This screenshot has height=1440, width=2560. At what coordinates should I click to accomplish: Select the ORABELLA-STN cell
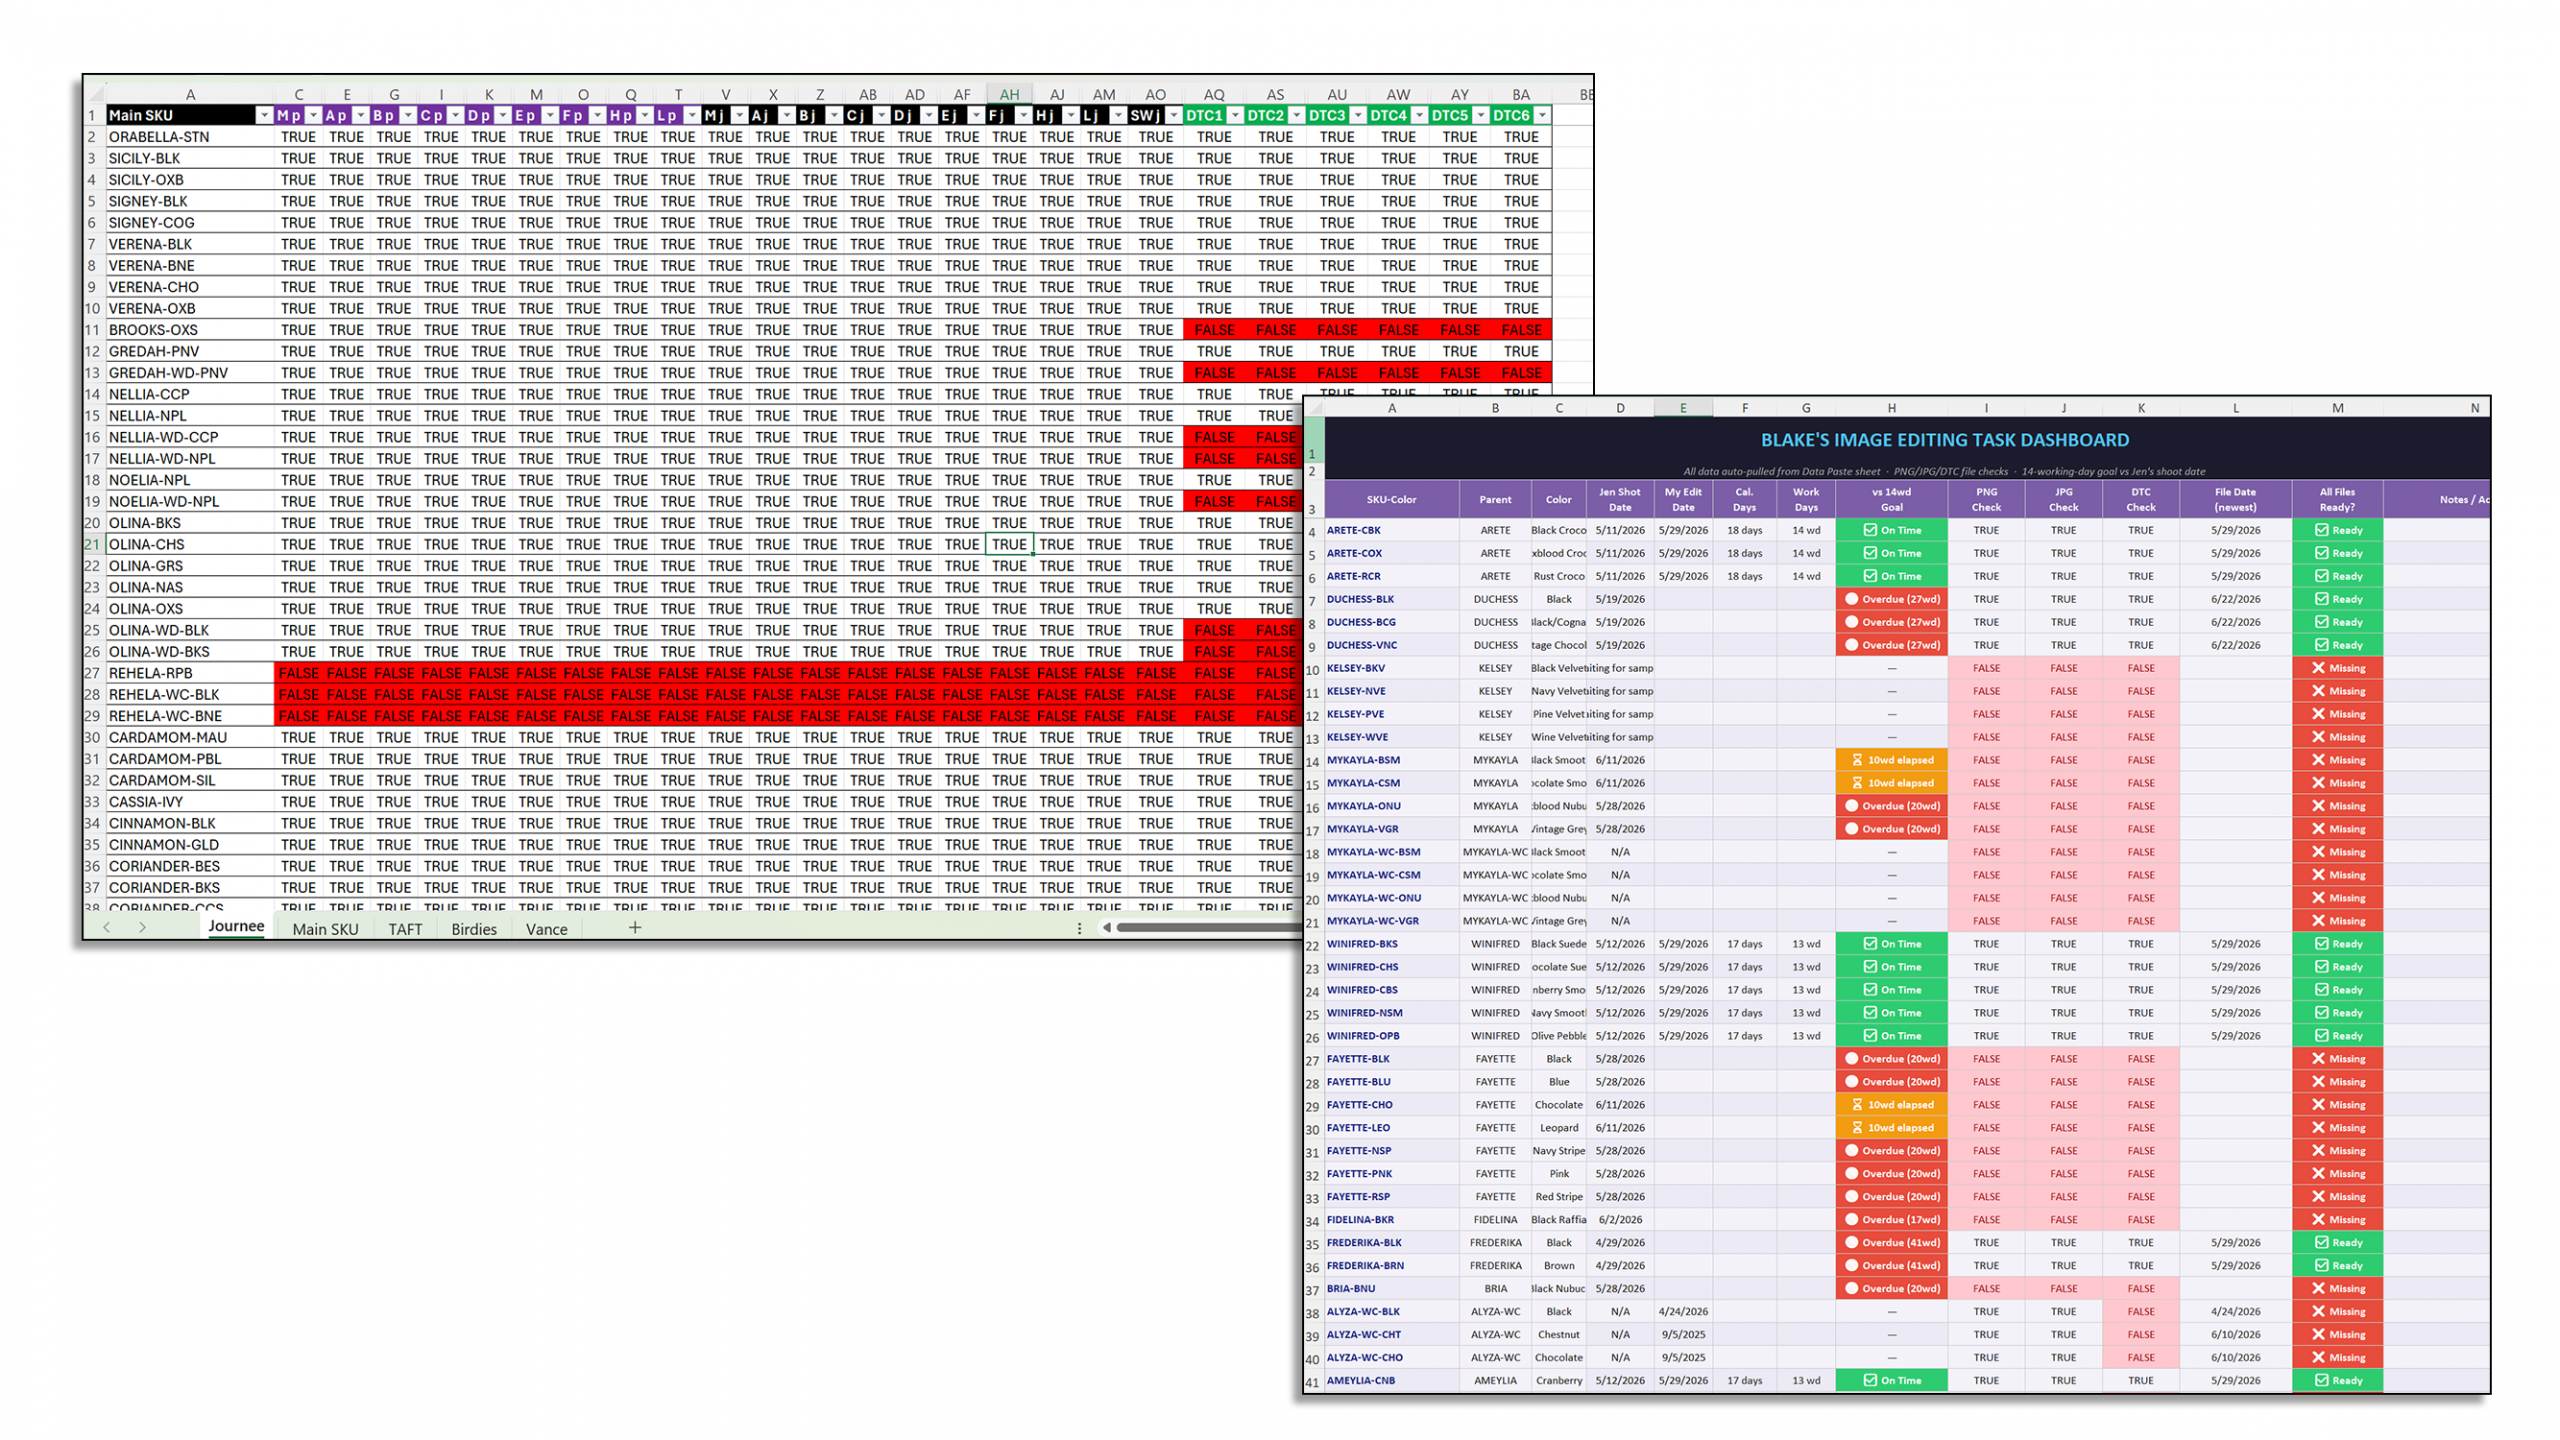point(190,137)
